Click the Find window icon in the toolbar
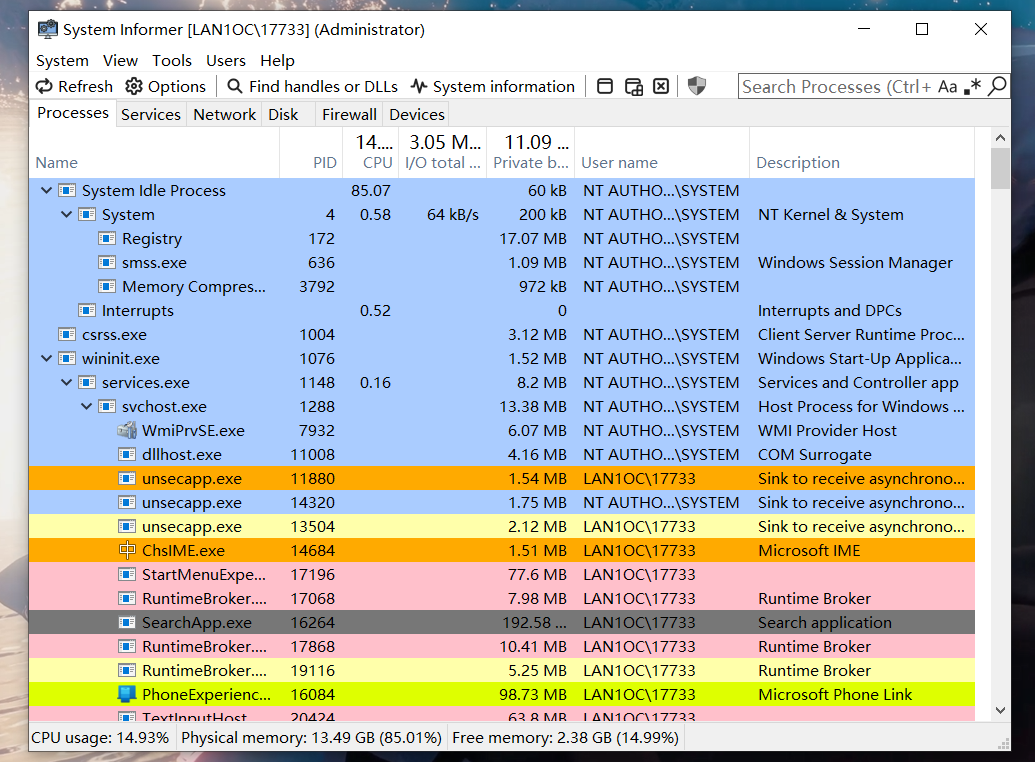The height and width of the screenshot is (762, 1035). click(x=605, y=87)
